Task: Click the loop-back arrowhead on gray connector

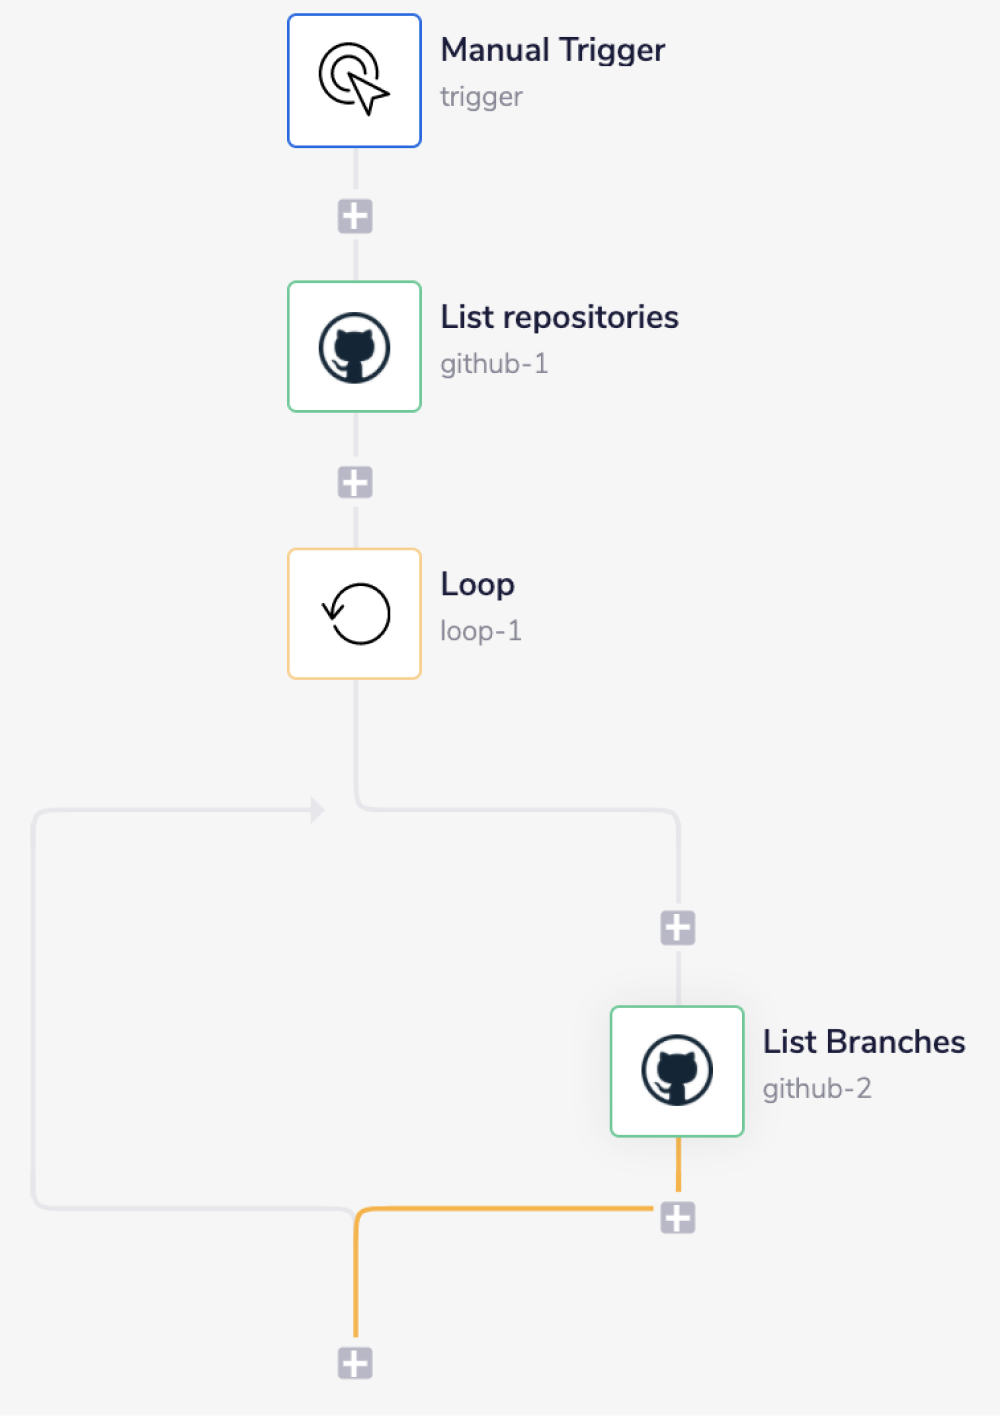Action: click(x=317, y=810)
